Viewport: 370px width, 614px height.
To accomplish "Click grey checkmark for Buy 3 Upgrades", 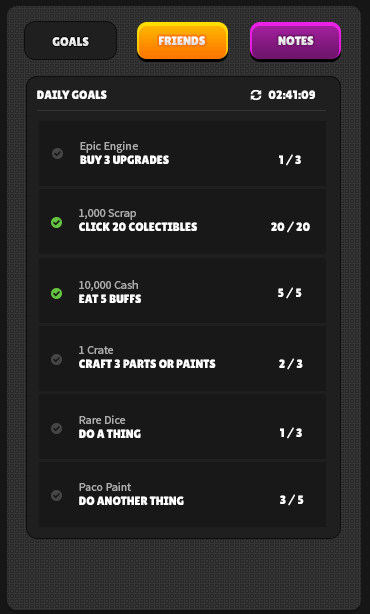I will (x=58, y=153).
